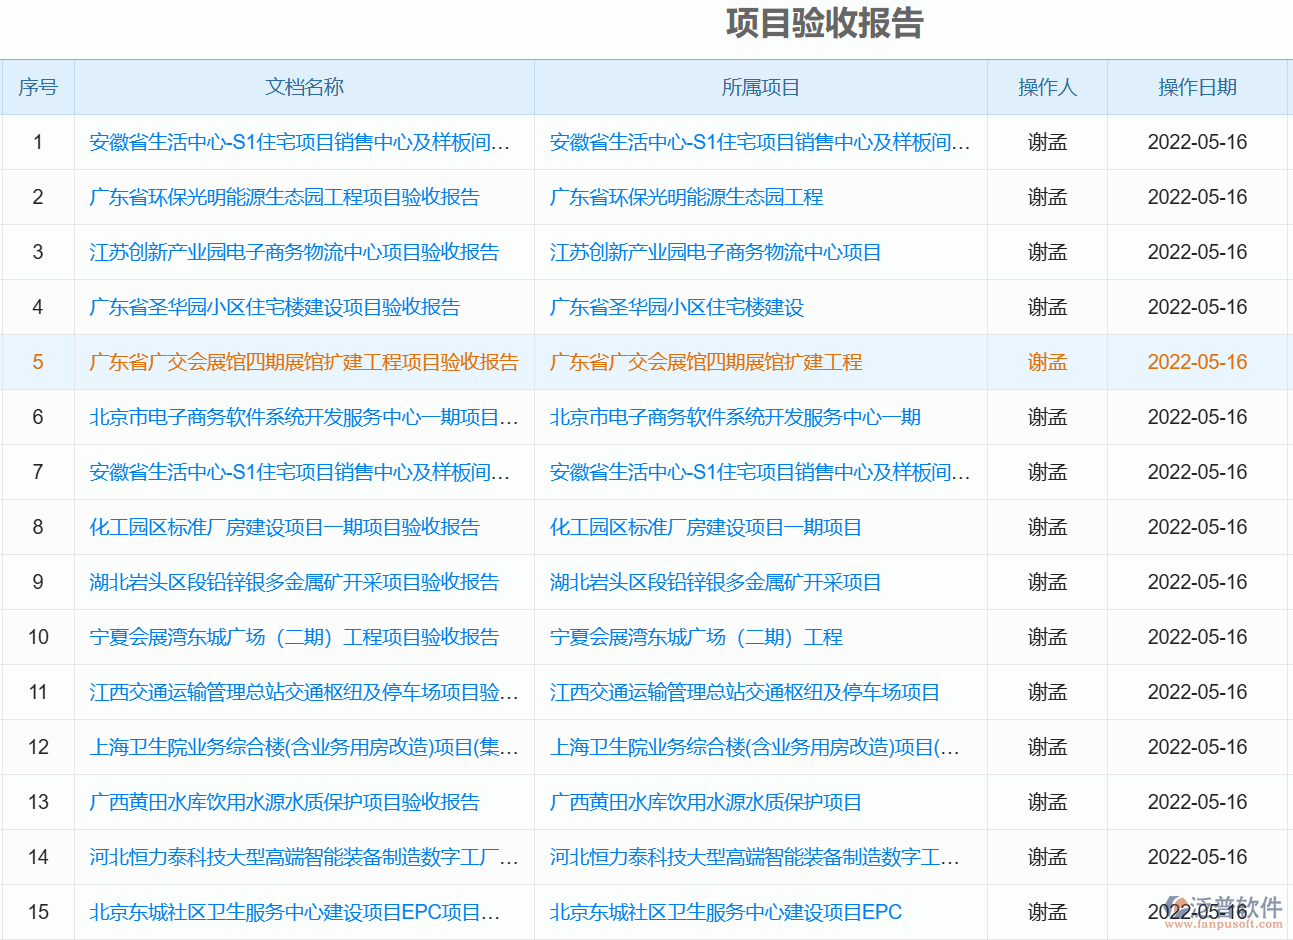Open 化工园区标准厂房建设项目一期项目验收报告 document
The image size is (1293, 940).
pyautogui.click(x=284, y=527)
